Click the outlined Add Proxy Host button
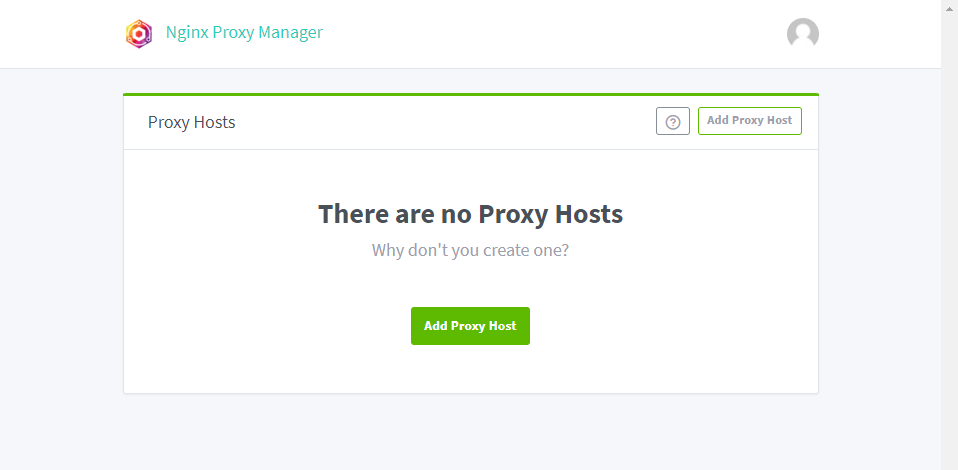The height and width of the screenshot is (470, 958). [x=750, y=121]
